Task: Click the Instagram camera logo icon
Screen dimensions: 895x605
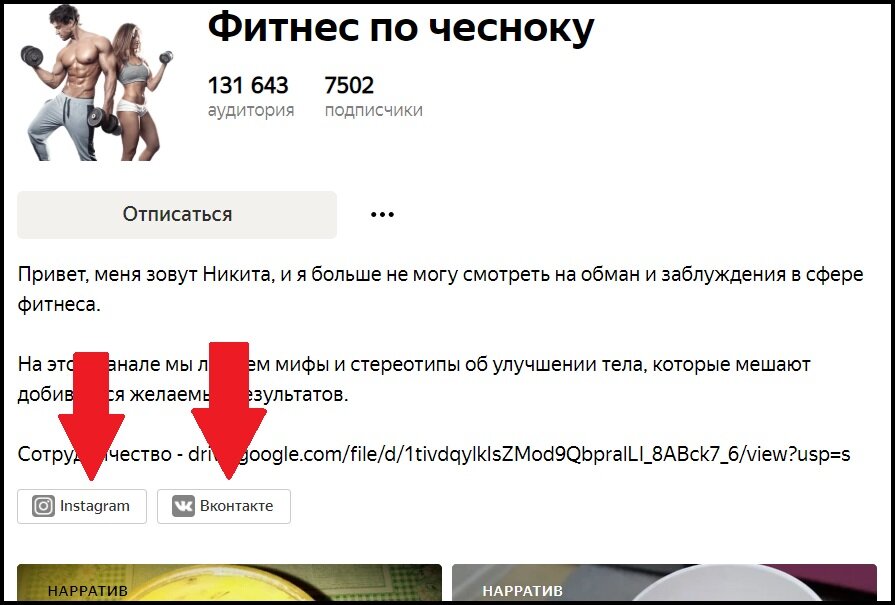Action: click(x=43, y=506)
